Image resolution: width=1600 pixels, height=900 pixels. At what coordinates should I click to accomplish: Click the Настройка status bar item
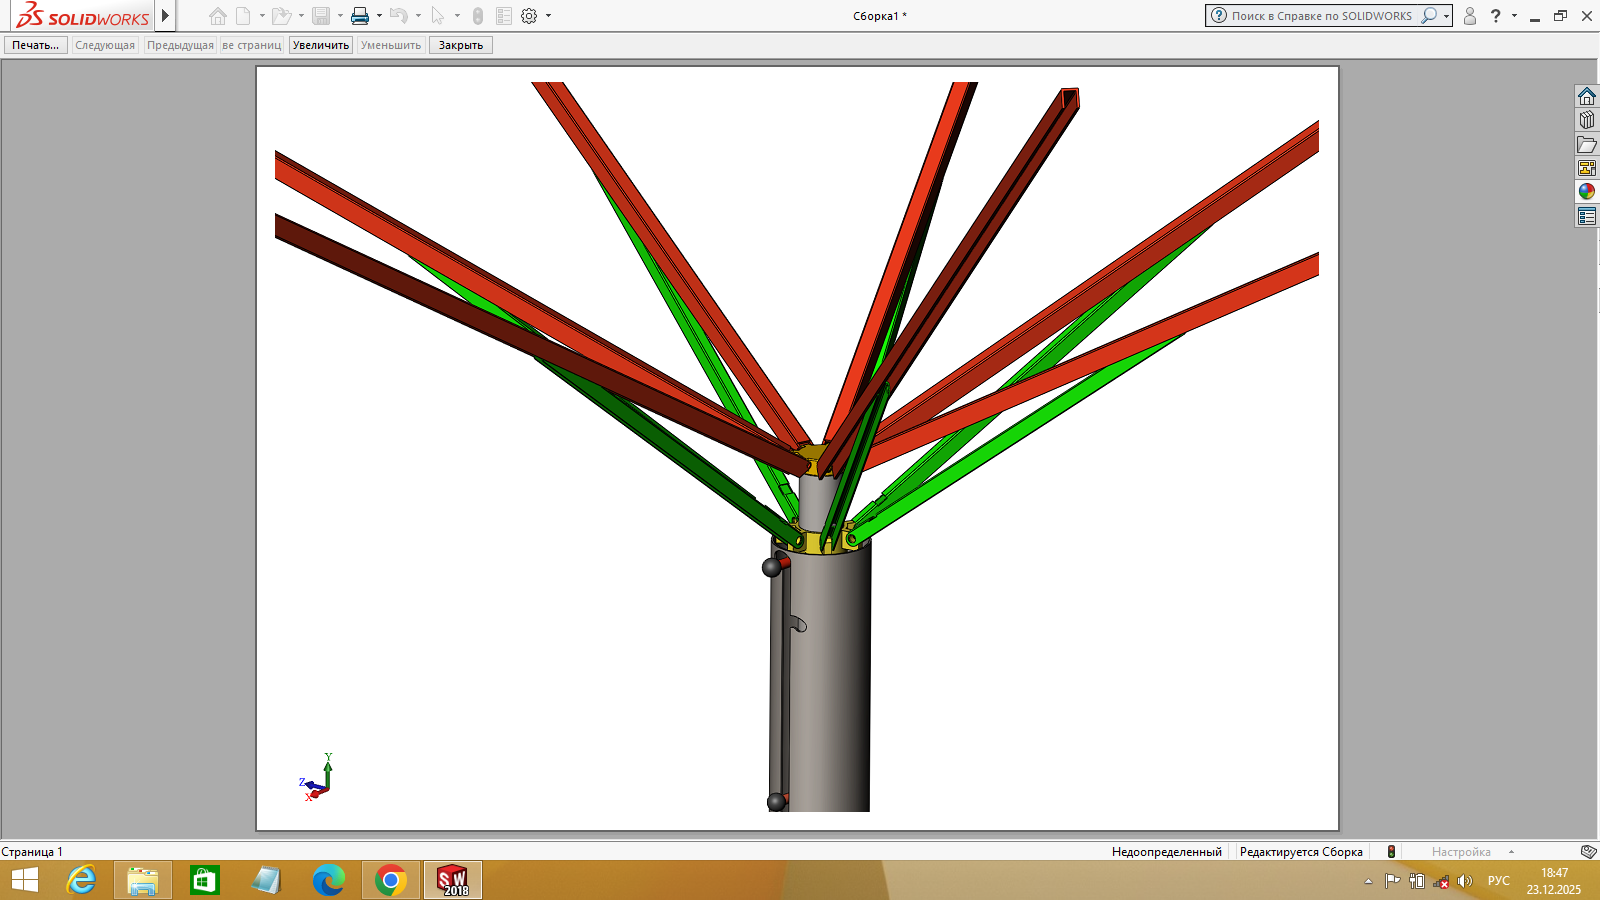[x=1461, y=852]
